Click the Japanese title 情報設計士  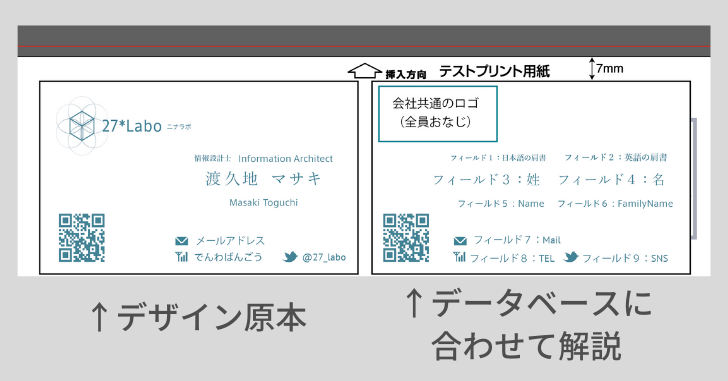[213, 159]
